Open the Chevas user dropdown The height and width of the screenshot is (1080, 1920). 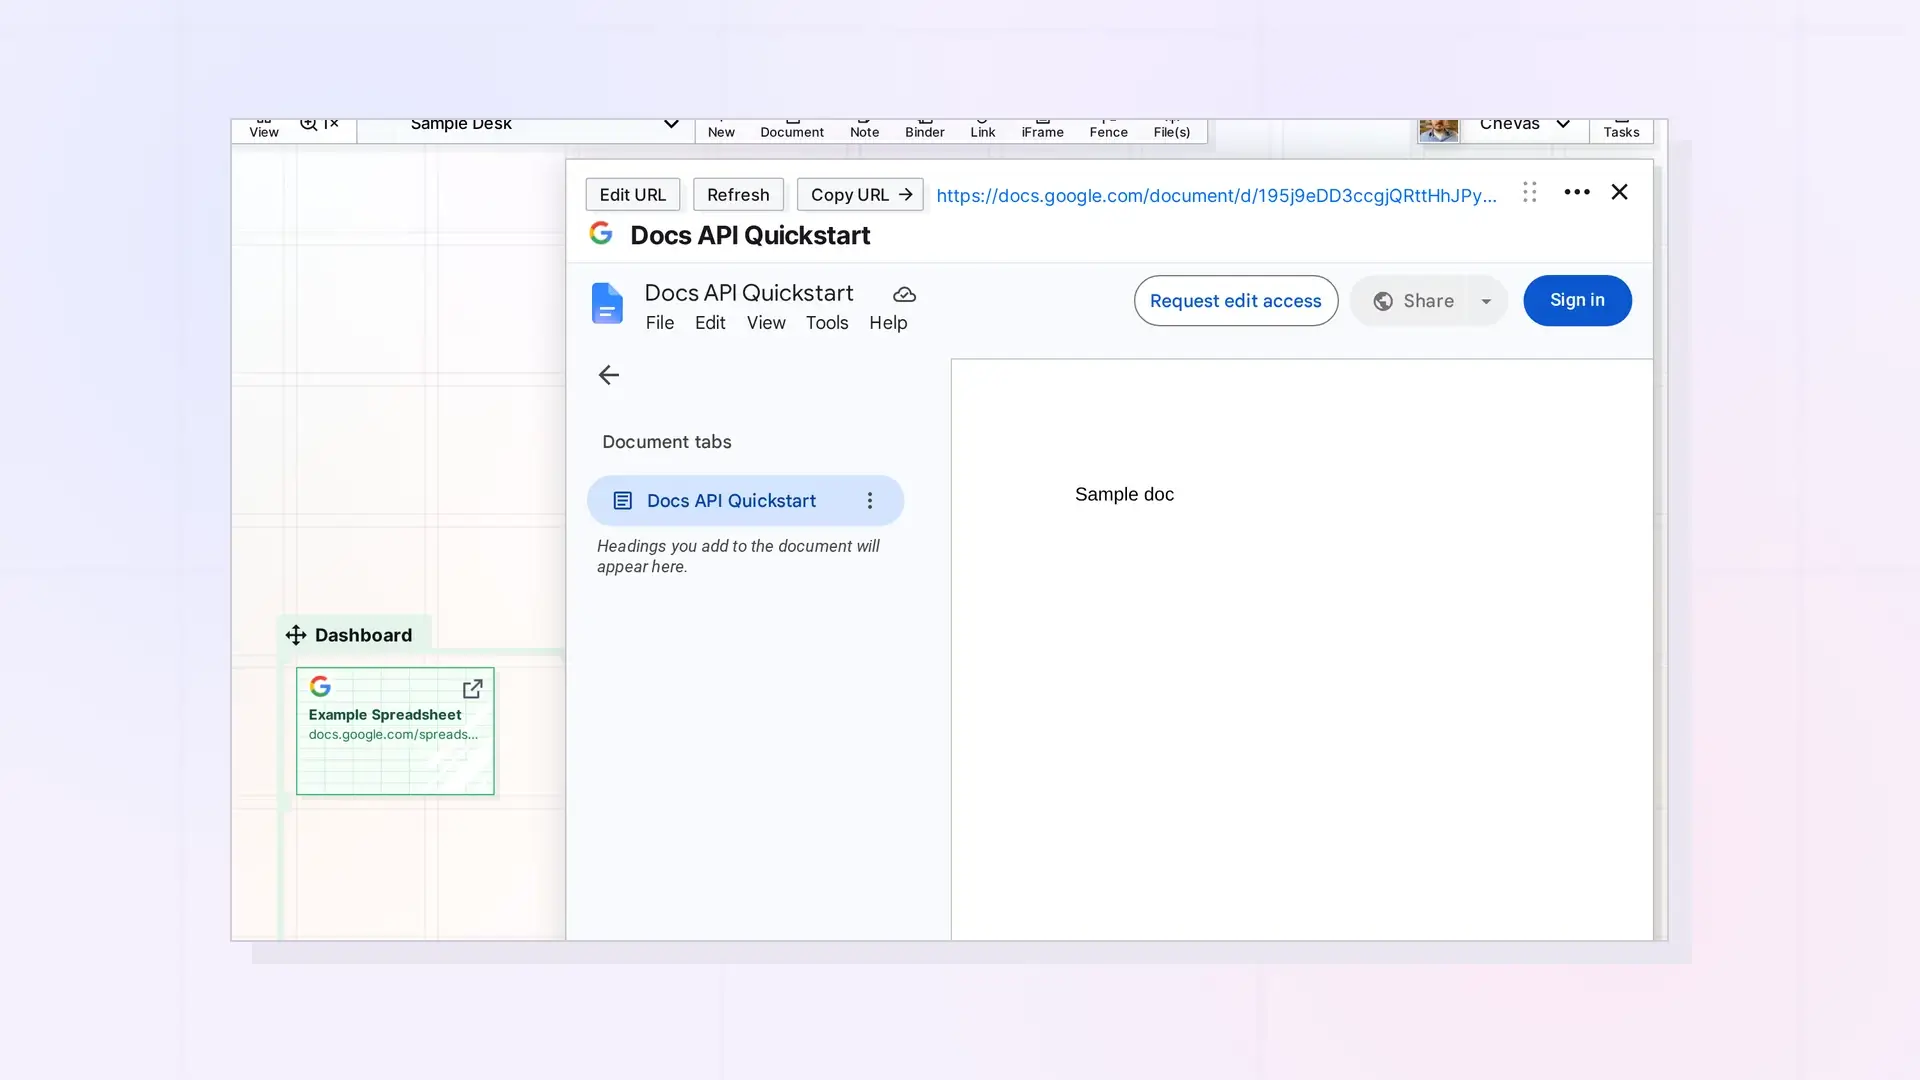pos(1563,125)
